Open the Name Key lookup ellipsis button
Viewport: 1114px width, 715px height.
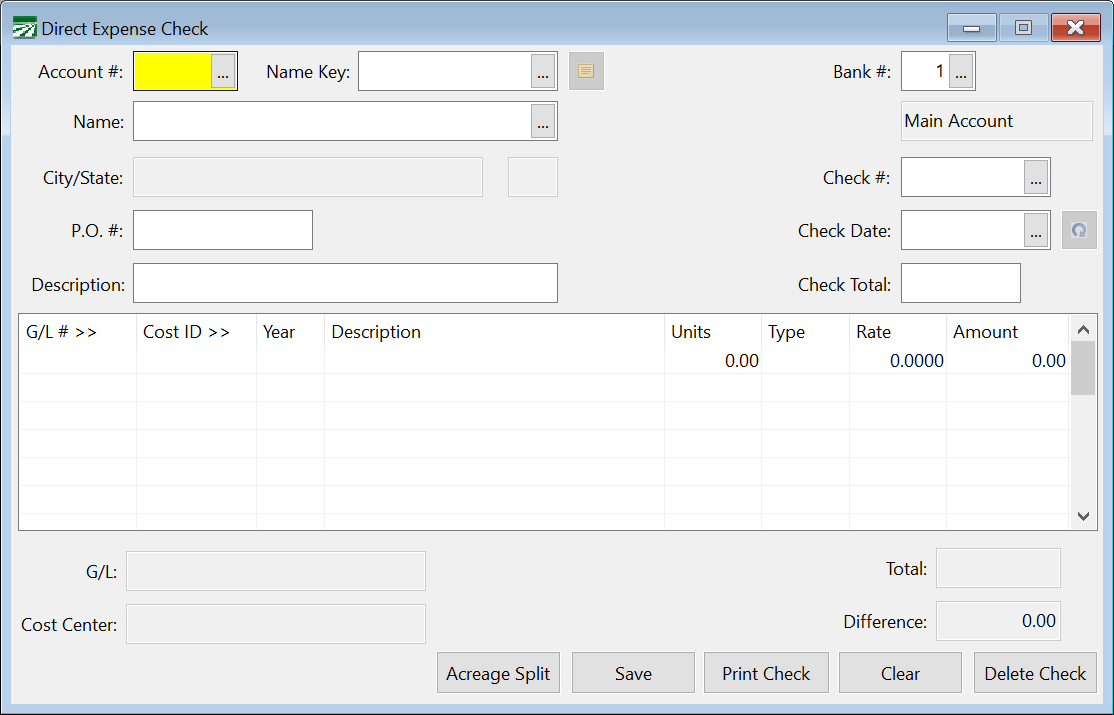tap(542, 70)
